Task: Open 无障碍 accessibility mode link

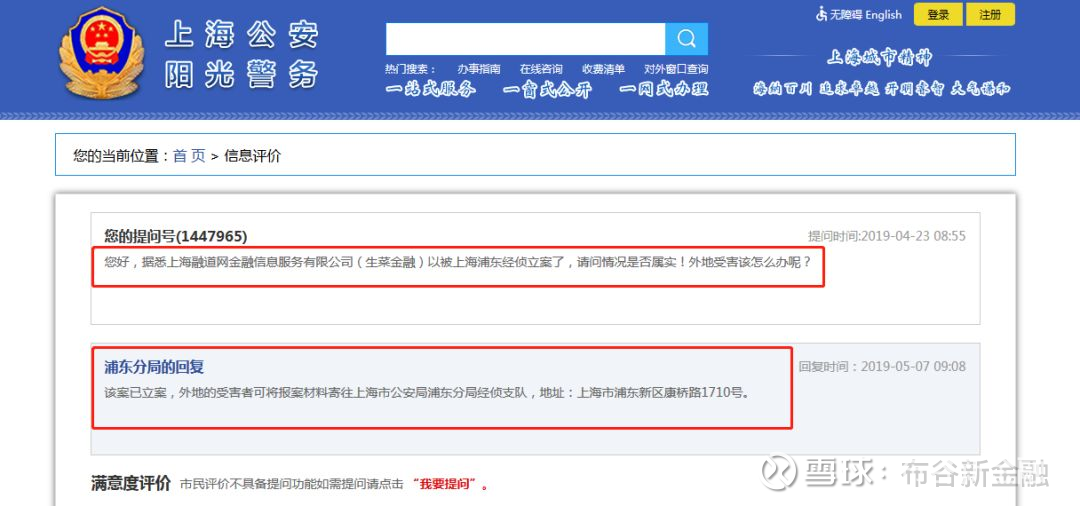Action: [846, 14]
